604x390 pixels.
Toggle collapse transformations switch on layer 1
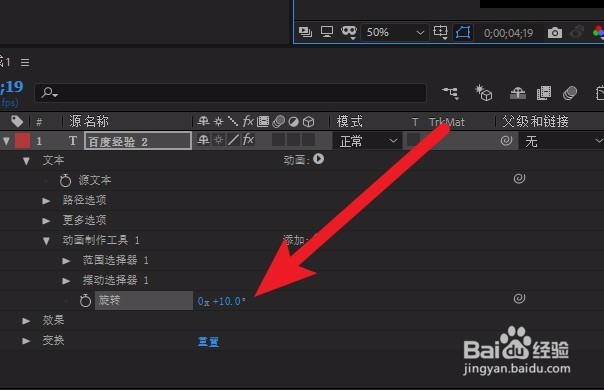point(218,140)
